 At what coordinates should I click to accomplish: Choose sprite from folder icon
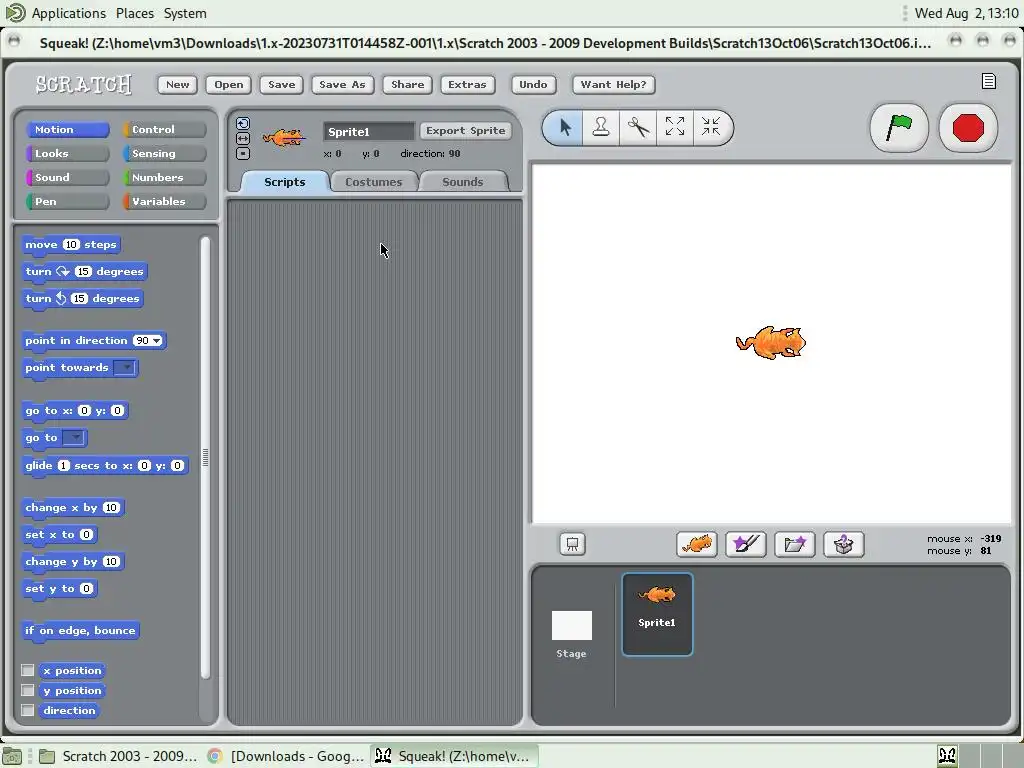point(795,544)
